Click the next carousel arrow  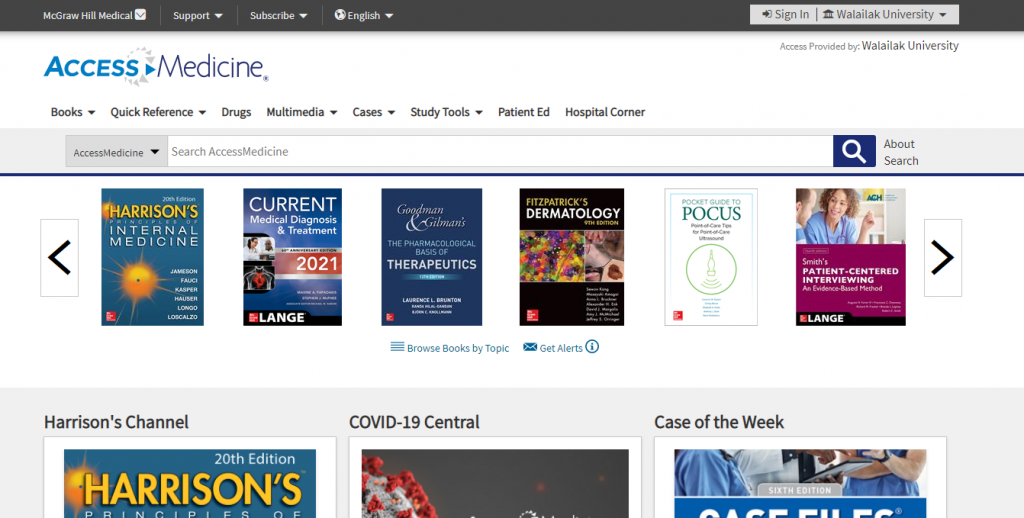pos(942,258)
